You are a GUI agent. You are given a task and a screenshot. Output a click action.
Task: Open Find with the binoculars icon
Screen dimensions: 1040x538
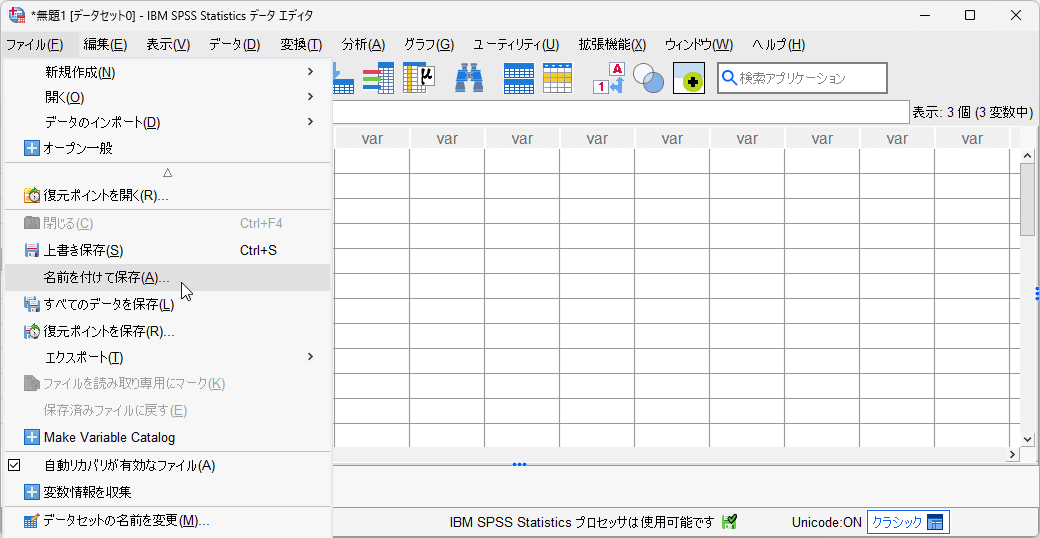tap(469, 78)
